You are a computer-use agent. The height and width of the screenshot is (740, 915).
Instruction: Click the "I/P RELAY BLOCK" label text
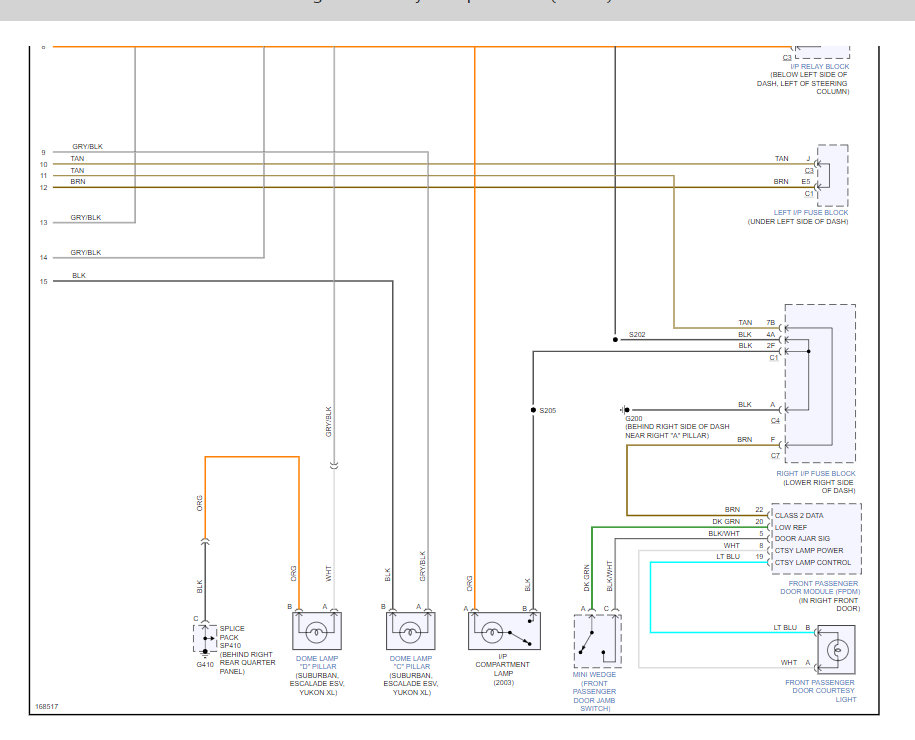pos(819,67)
